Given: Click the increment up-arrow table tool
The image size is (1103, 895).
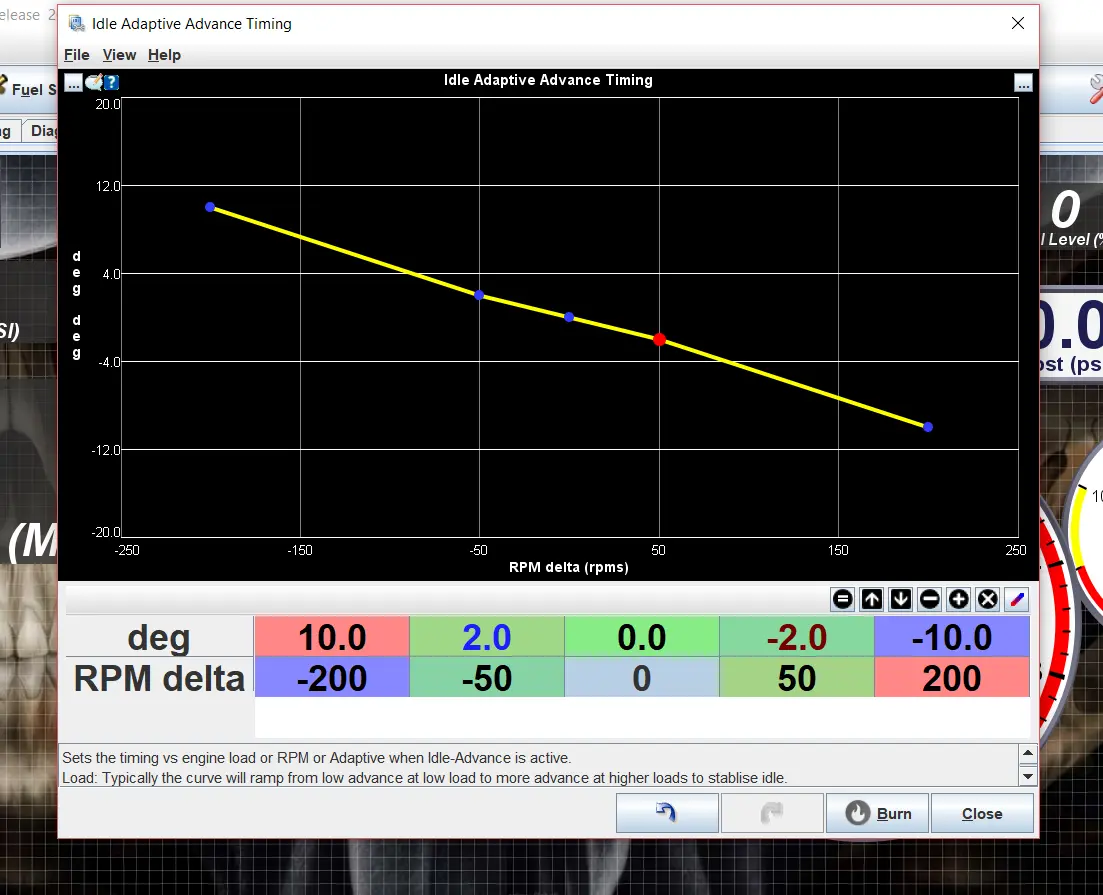Looking at the screenshot, I should click(872, 599).
